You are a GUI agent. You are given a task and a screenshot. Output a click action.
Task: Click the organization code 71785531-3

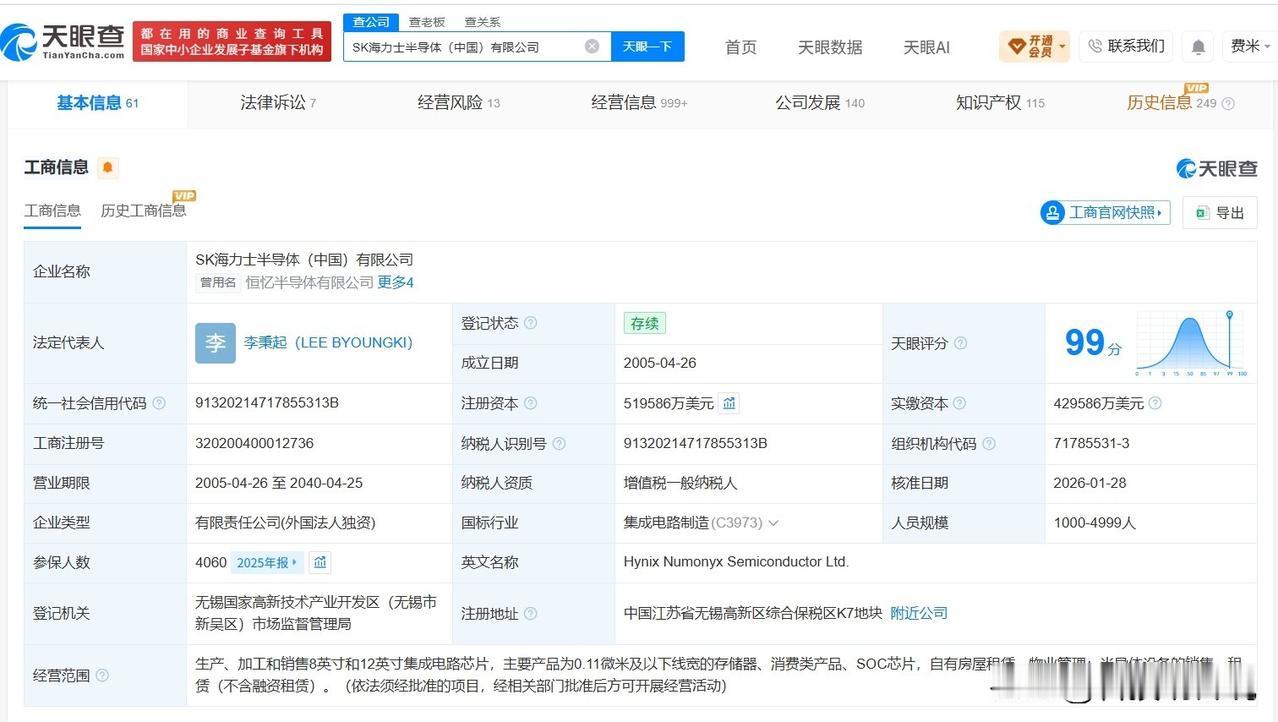(x=1091, y=443)
